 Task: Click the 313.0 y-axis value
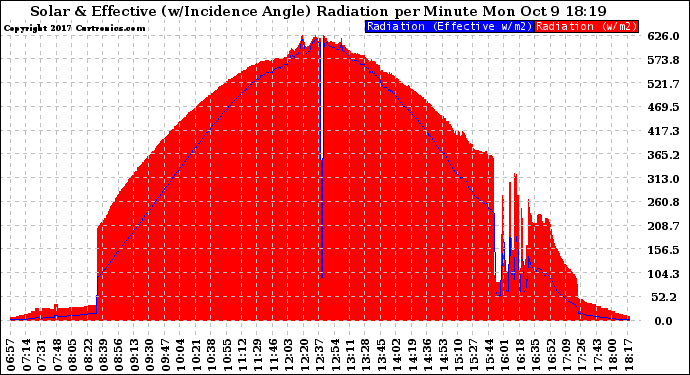click(x=663, y=179)
